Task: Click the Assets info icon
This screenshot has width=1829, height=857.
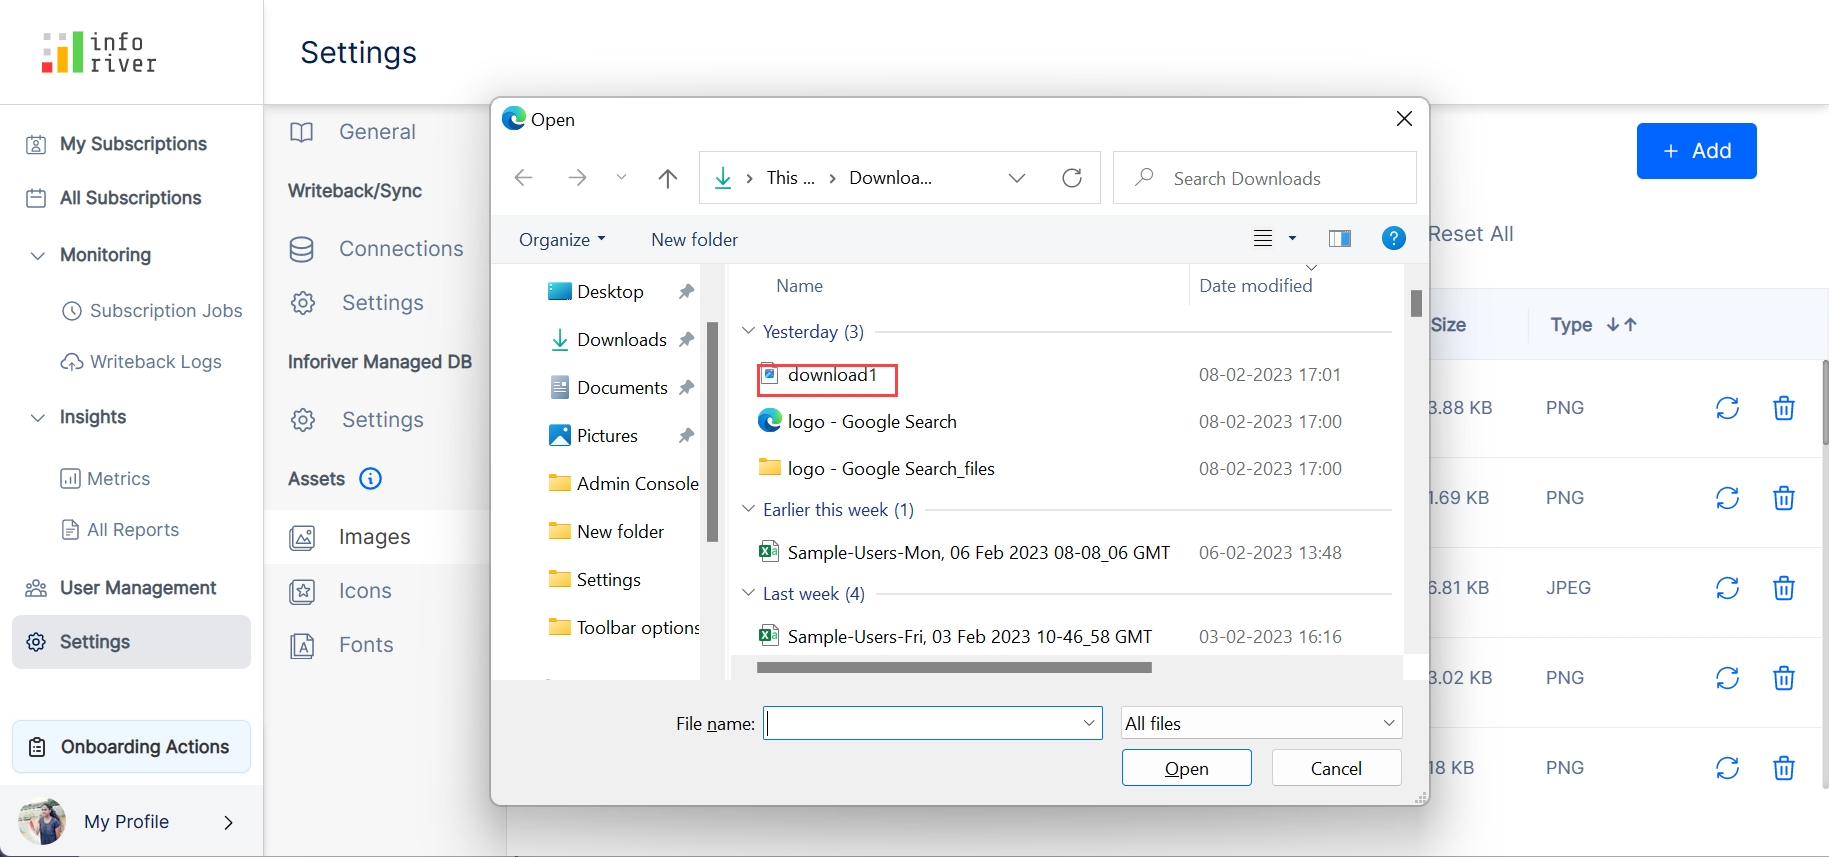Action: (370, 479)
